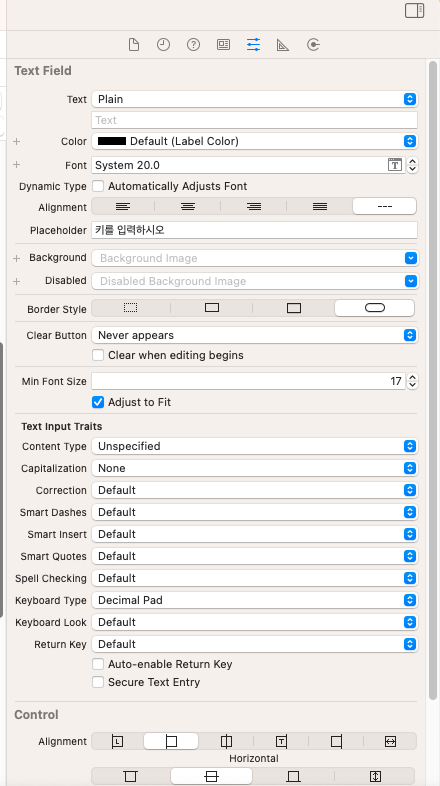Open the Text type dropdown showing Plain
The image size is (440, 786).
tap(255, 99)
